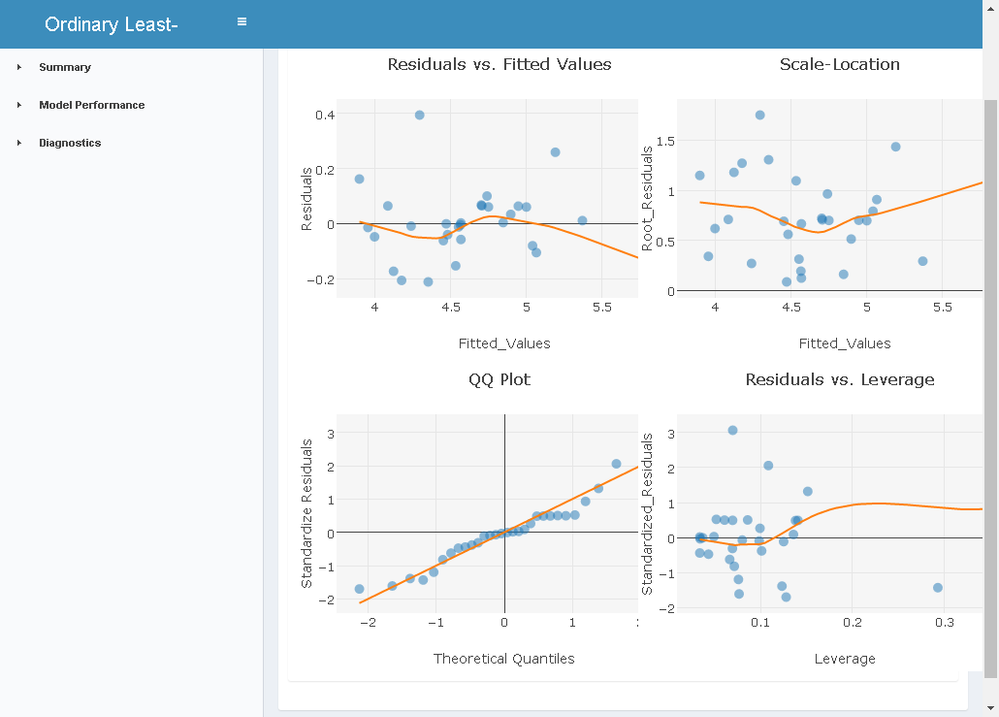Toggle the sidebar with the hamburger icon

(242, 22)
